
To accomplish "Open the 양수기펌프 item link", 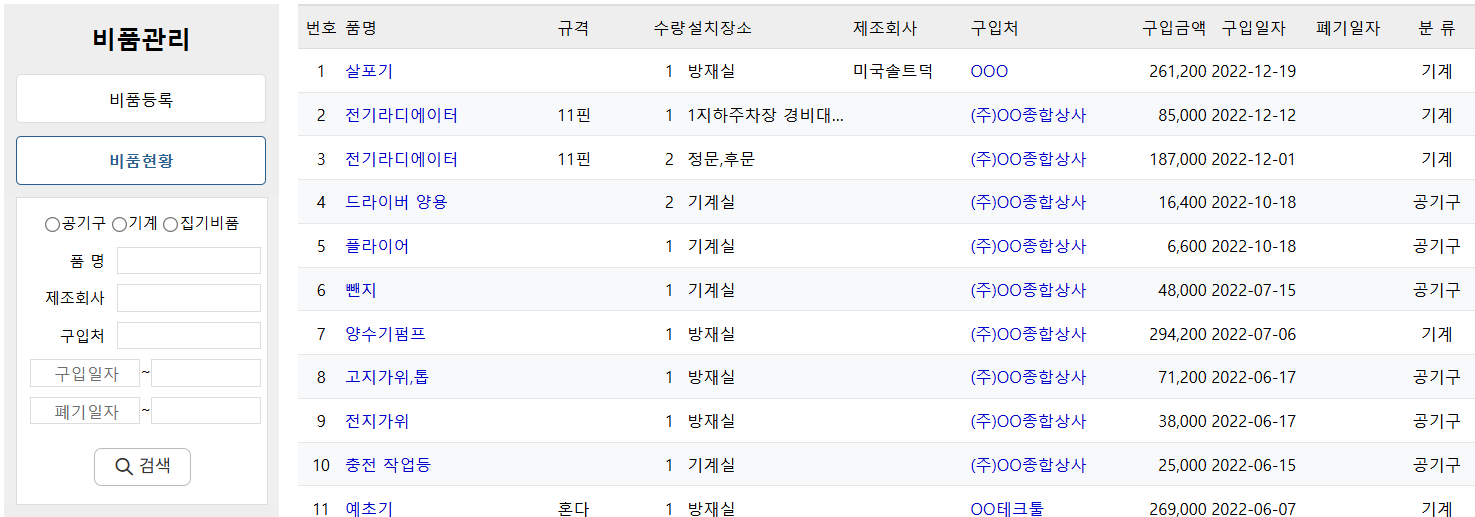I will click(x=385, y=334).
